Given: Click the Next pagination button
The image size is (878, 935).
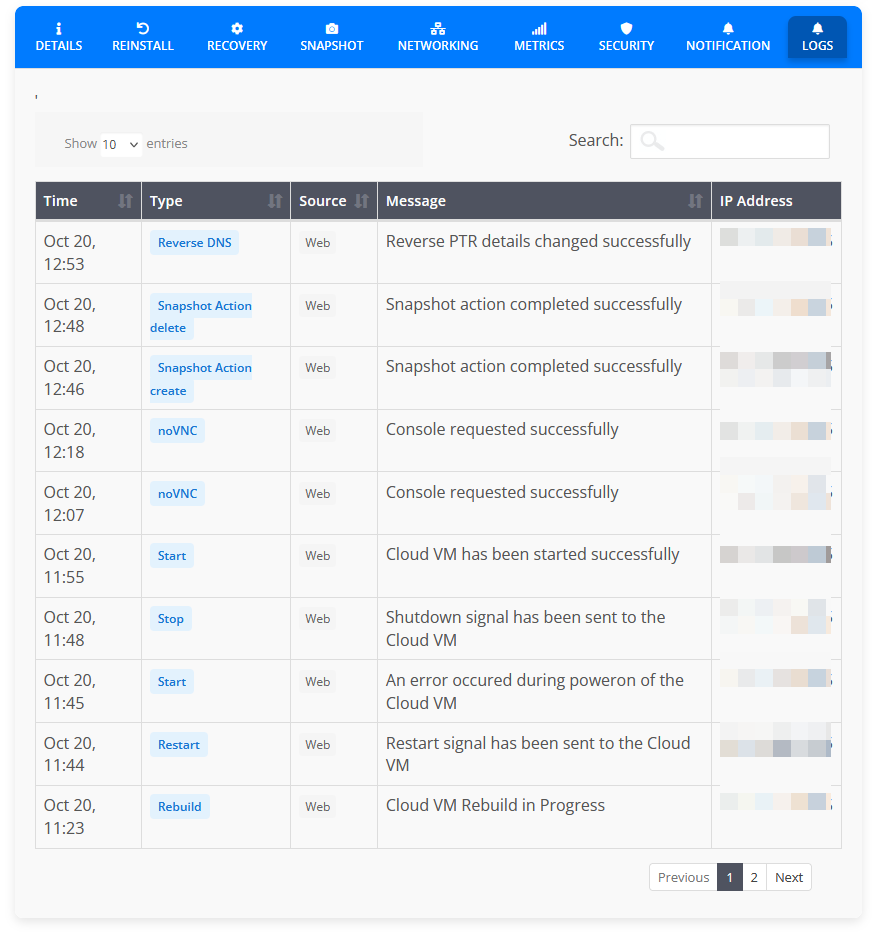Looking at the screenshot, I should click(x=789, y=877).
